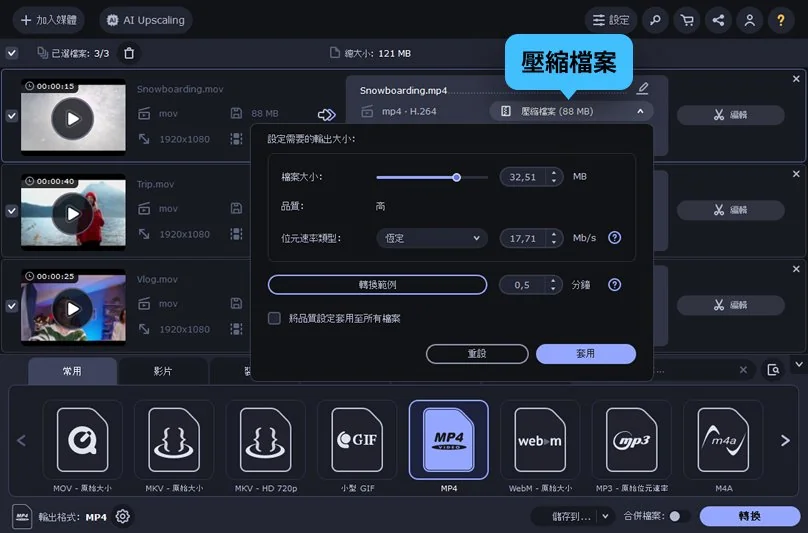Image resolution: width=808 pixels, height=533 pixels.
Task: Toggle checkbox for Vlog.mov
Action: (12, 306)
